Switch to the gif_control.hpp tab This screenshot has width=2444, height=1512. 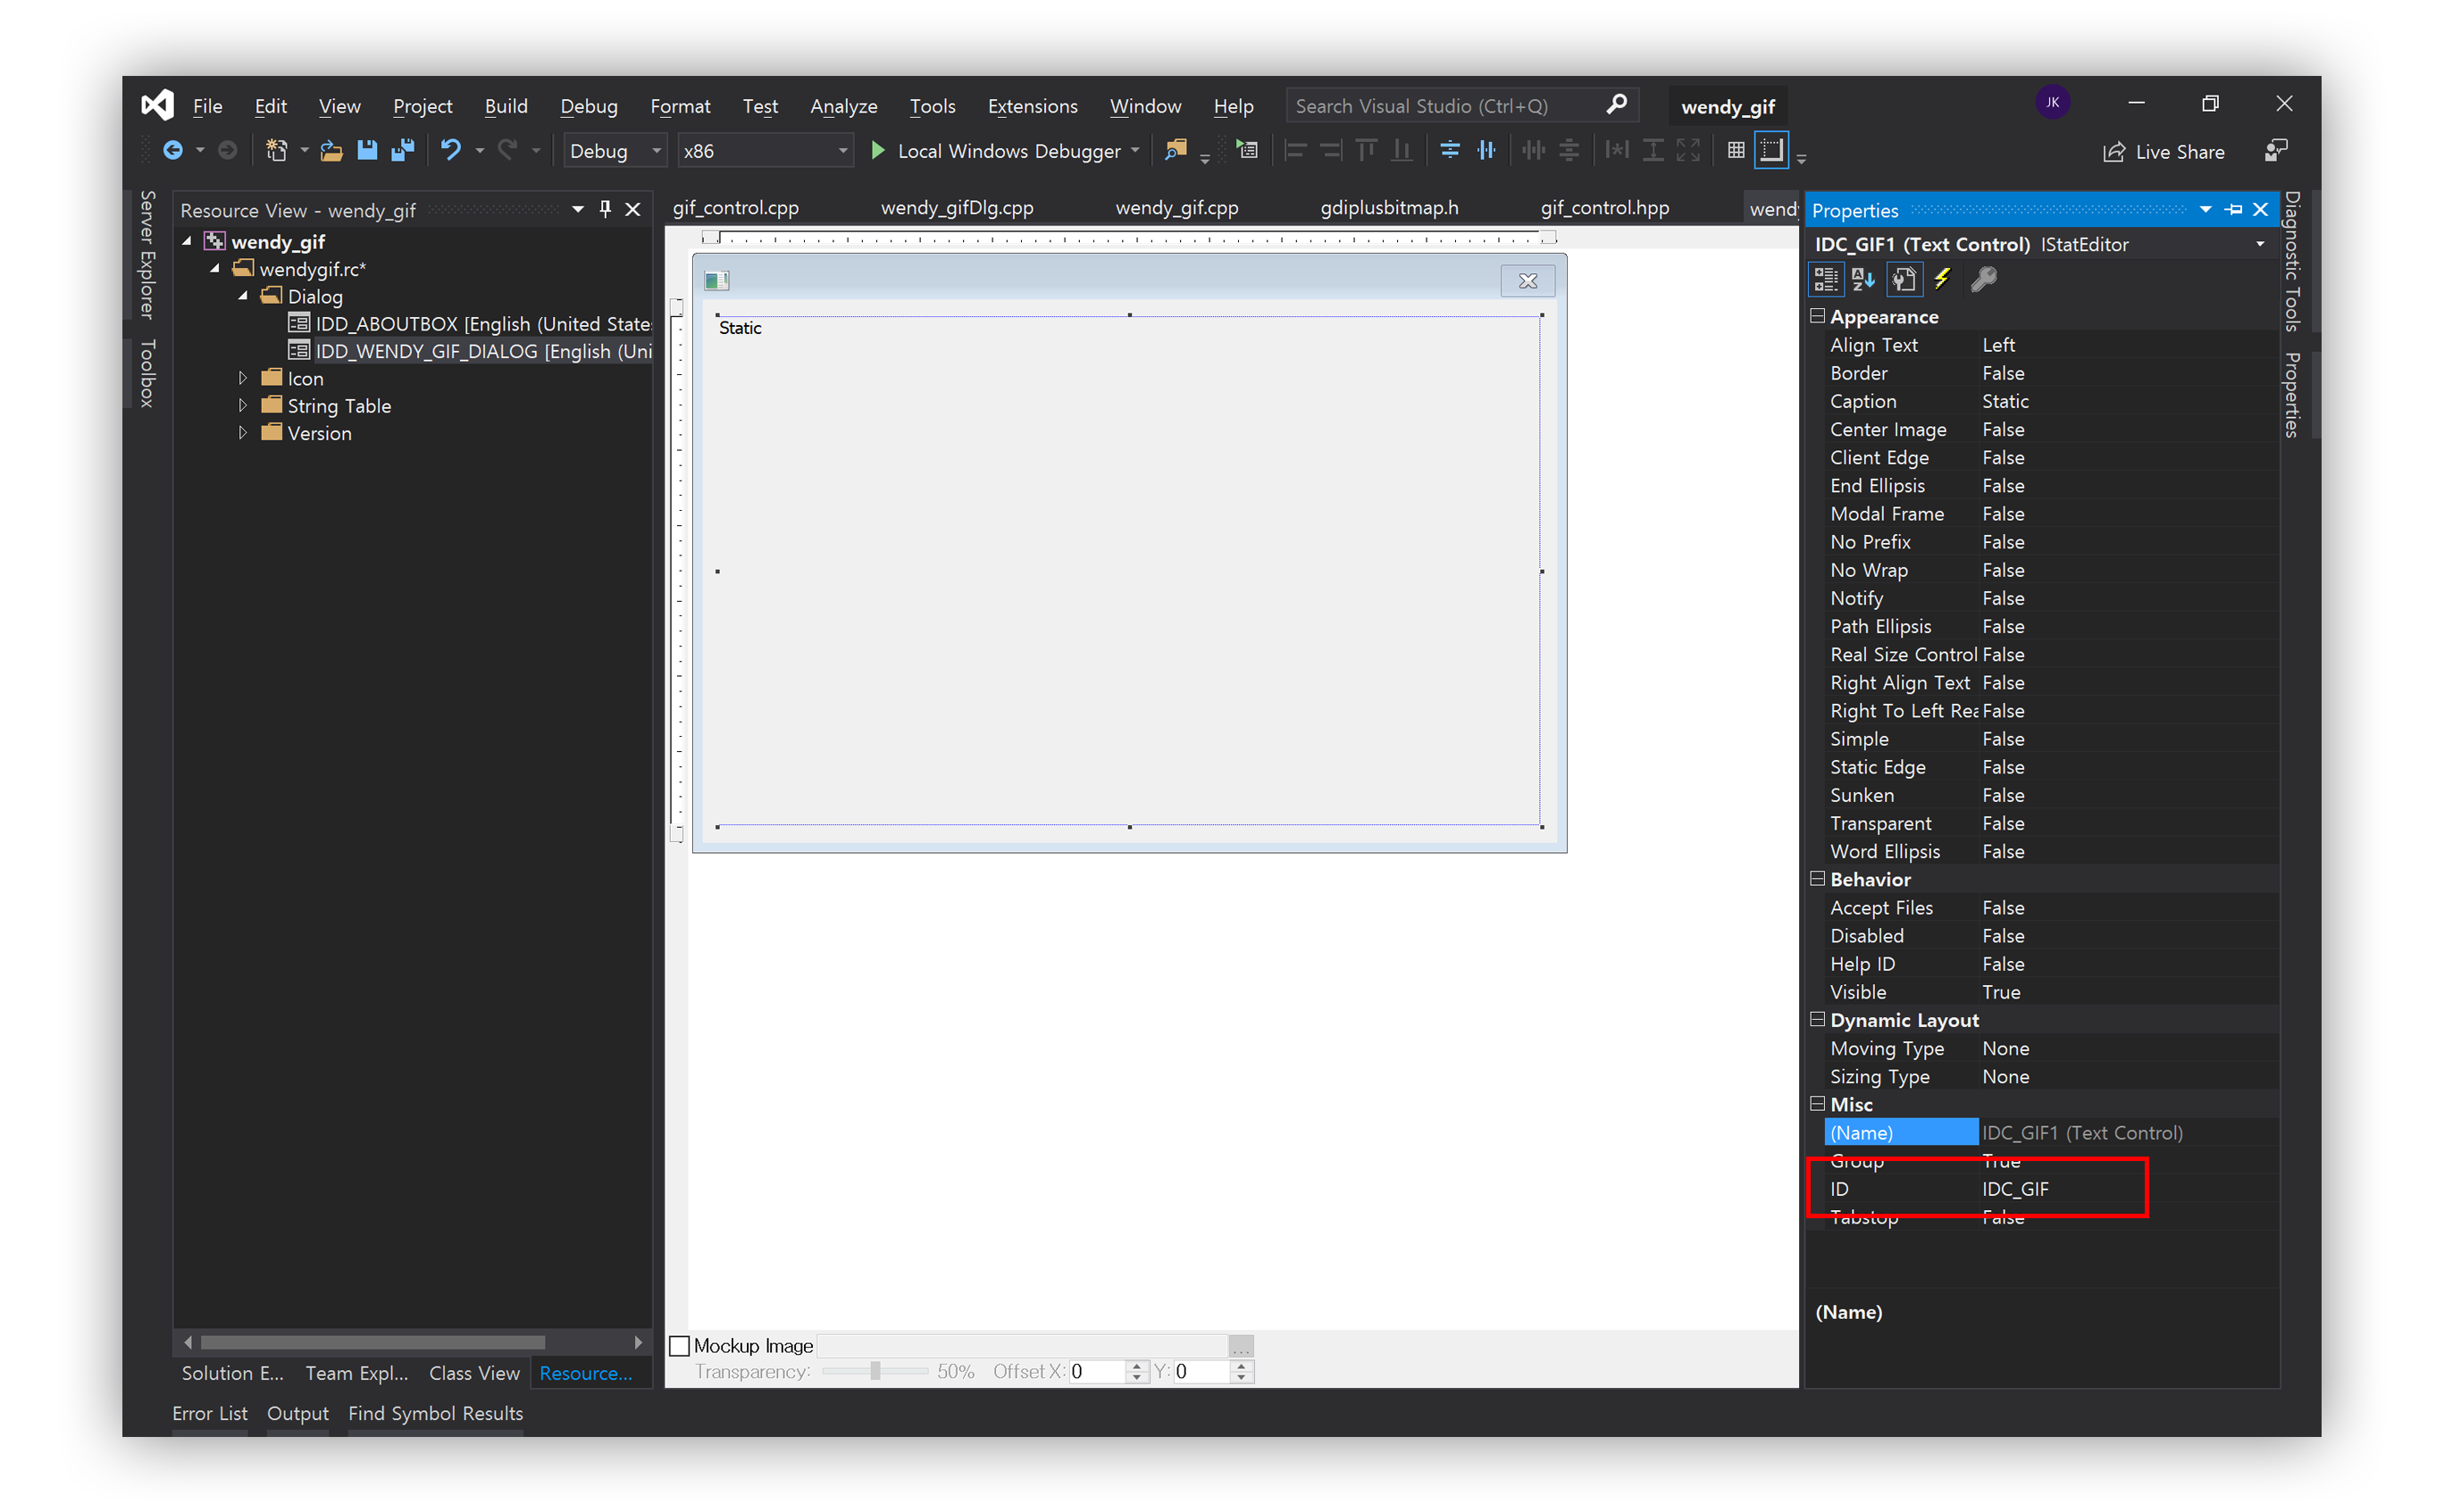(1604, 208)
